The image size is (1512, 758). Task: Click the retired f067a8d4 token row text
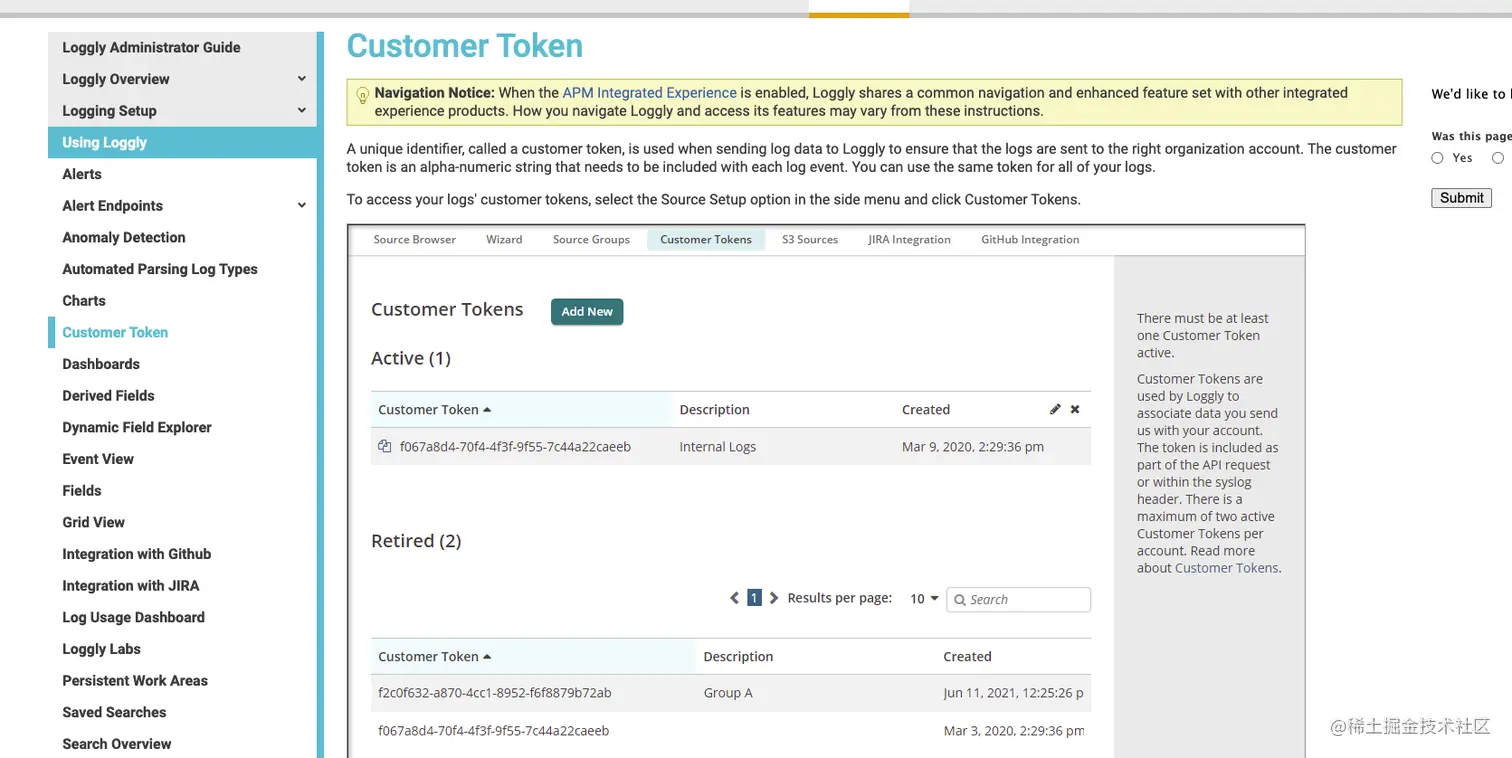pos(493,730)
